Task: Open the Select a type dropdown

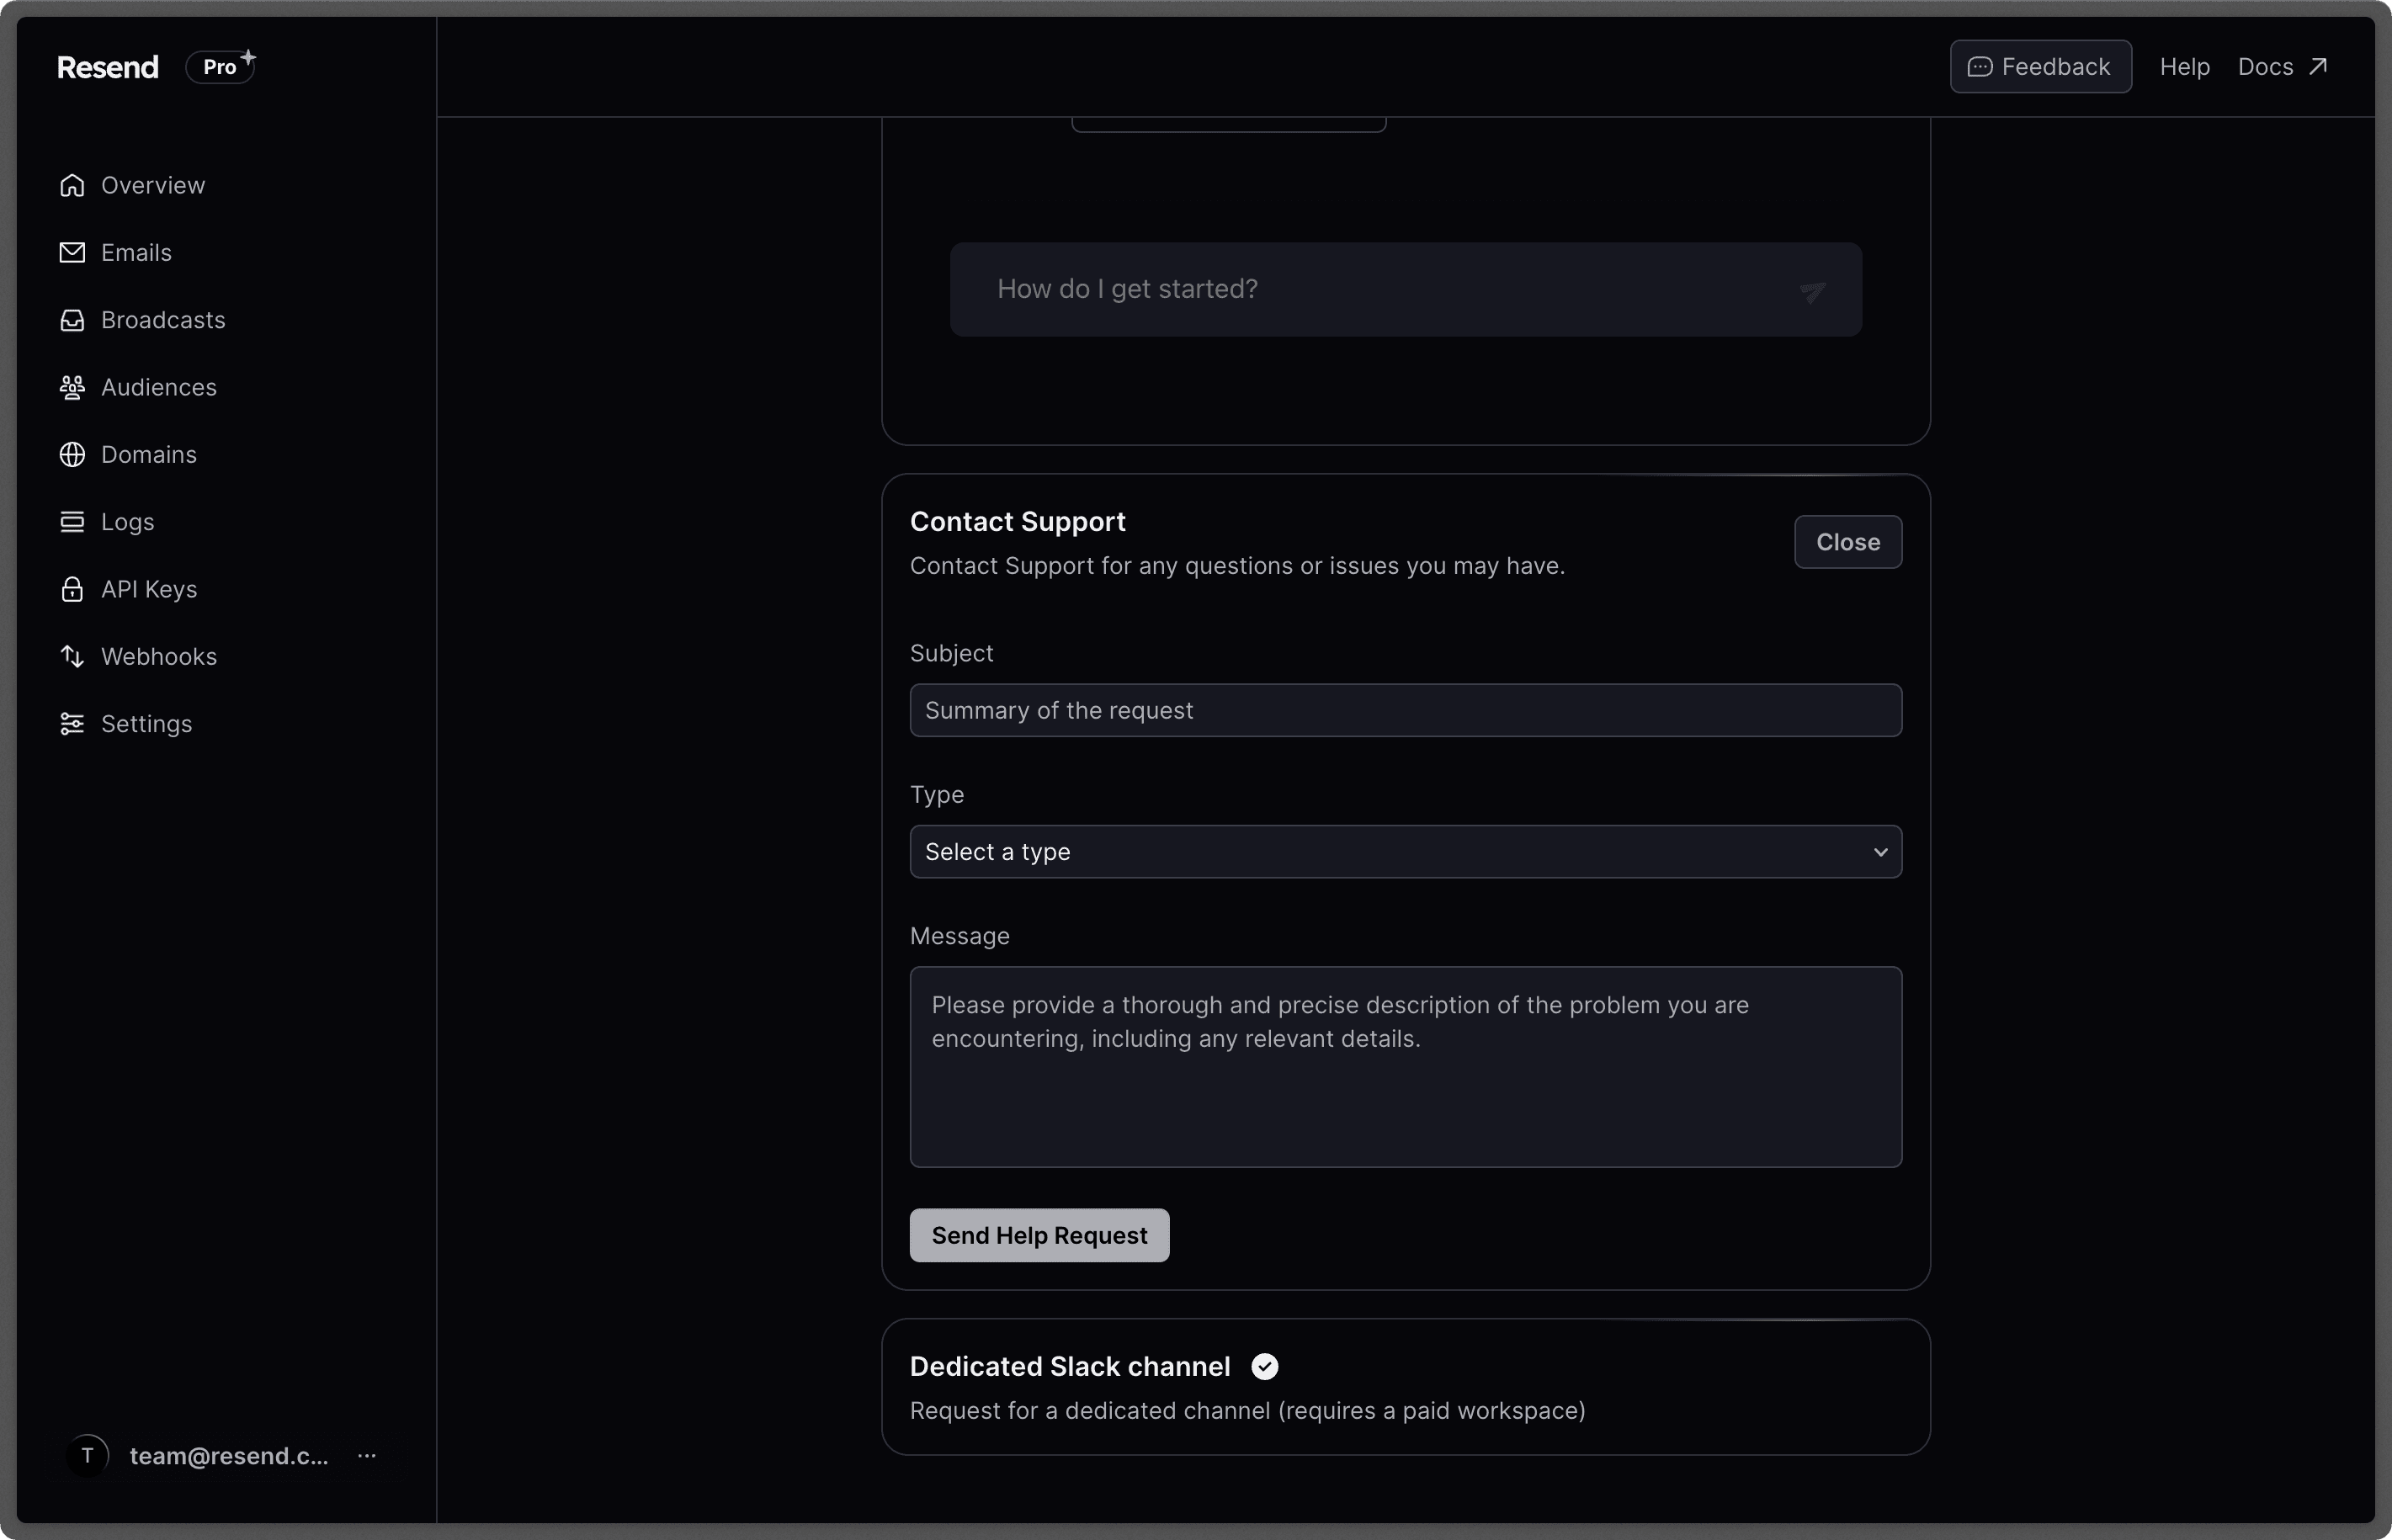Action: pyautogui.click(x=1405, y=852)
